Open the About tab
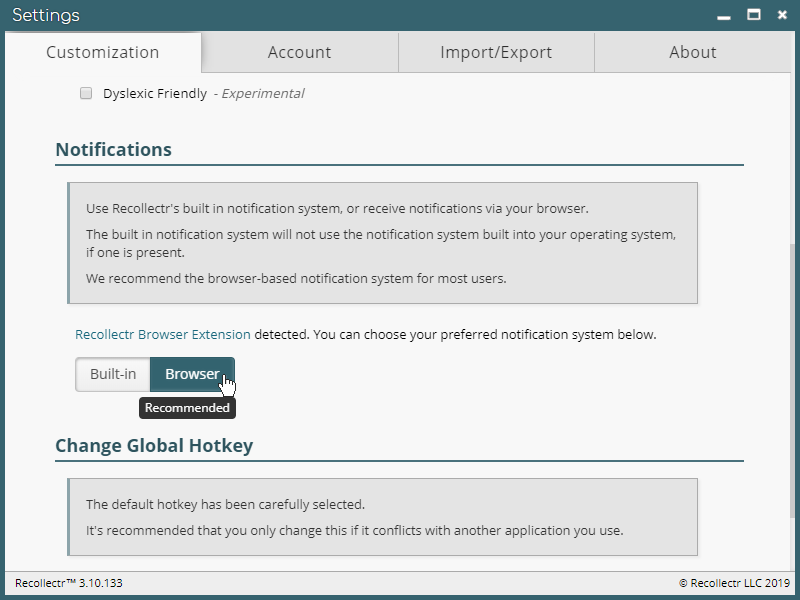The width and height of the screenshot is (800, 600). [692, 52]
